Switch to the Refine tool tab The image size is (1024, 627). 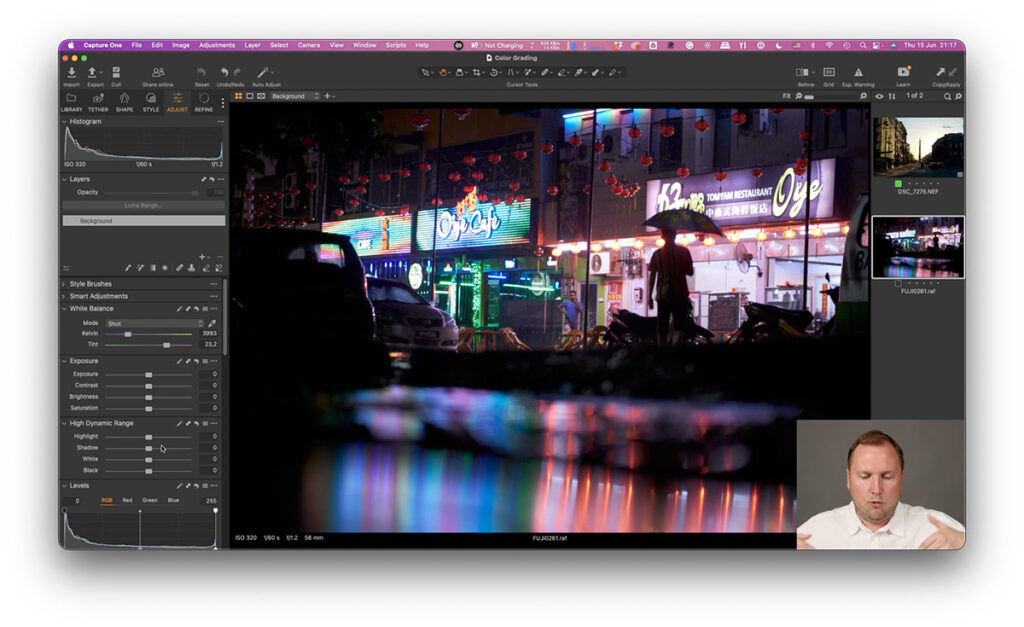[x=204, y=102]
